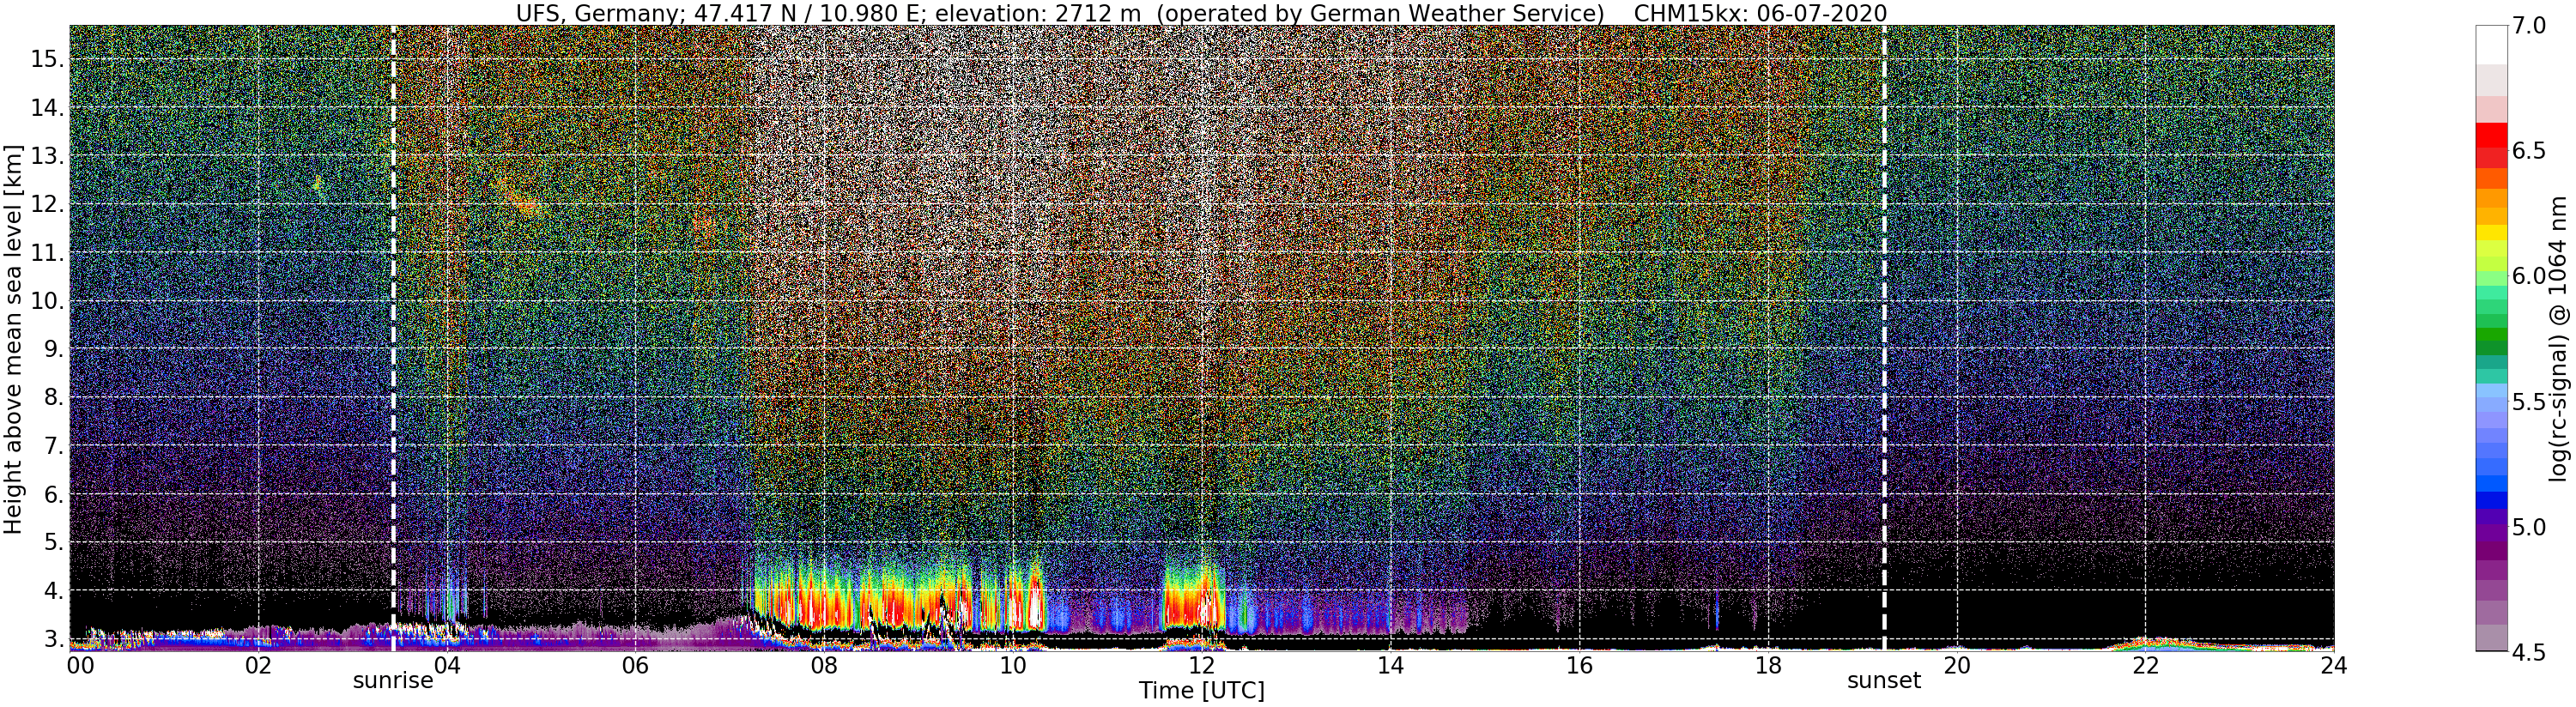This screenshot has width=2576, height=707.
Task: Click the height axis tick '6.'
Action: coord(53,494)
